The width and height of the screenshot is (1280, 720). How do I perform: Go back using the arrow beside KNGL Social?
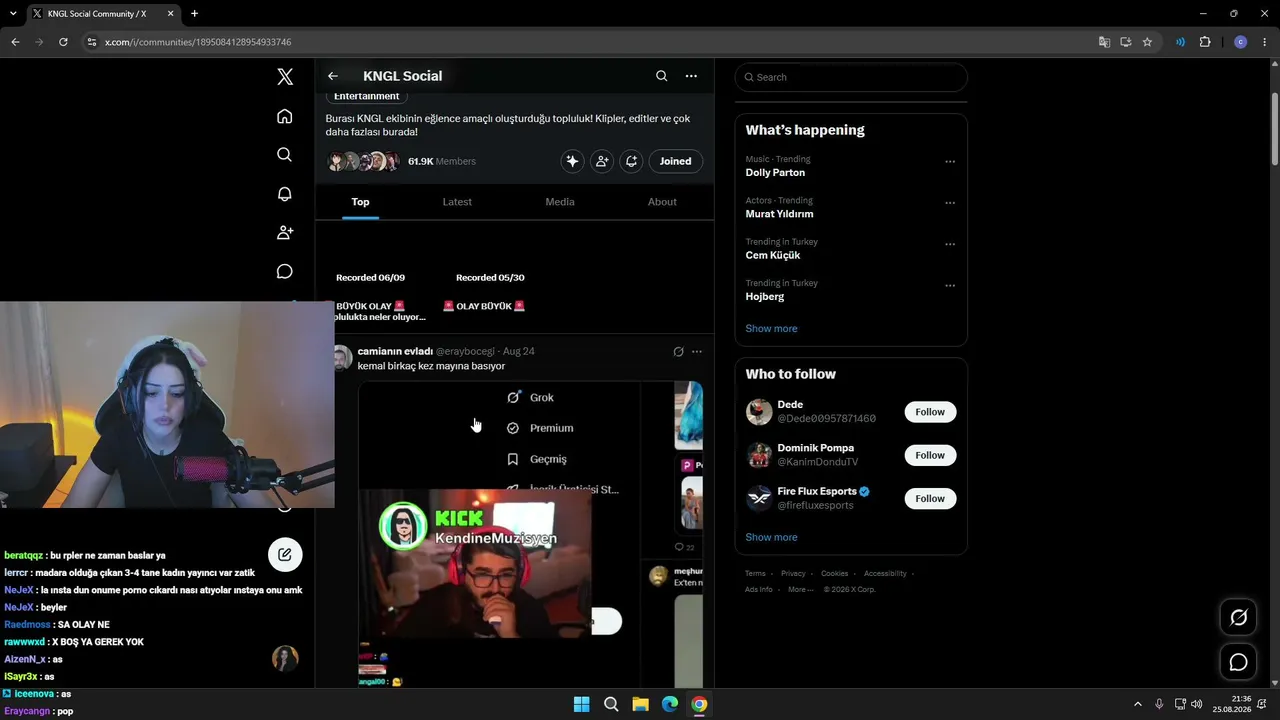[333, 76]
